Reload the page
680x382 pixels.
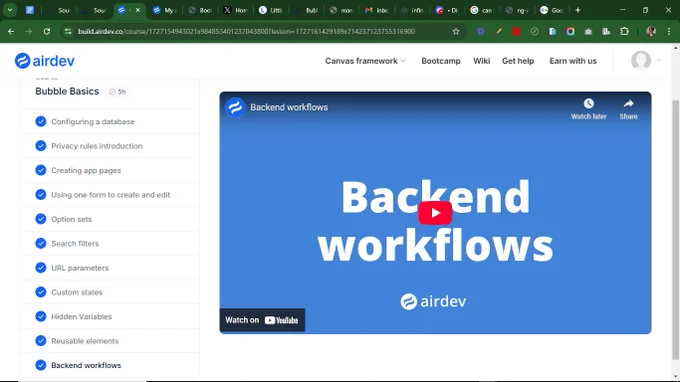point(47,31)
